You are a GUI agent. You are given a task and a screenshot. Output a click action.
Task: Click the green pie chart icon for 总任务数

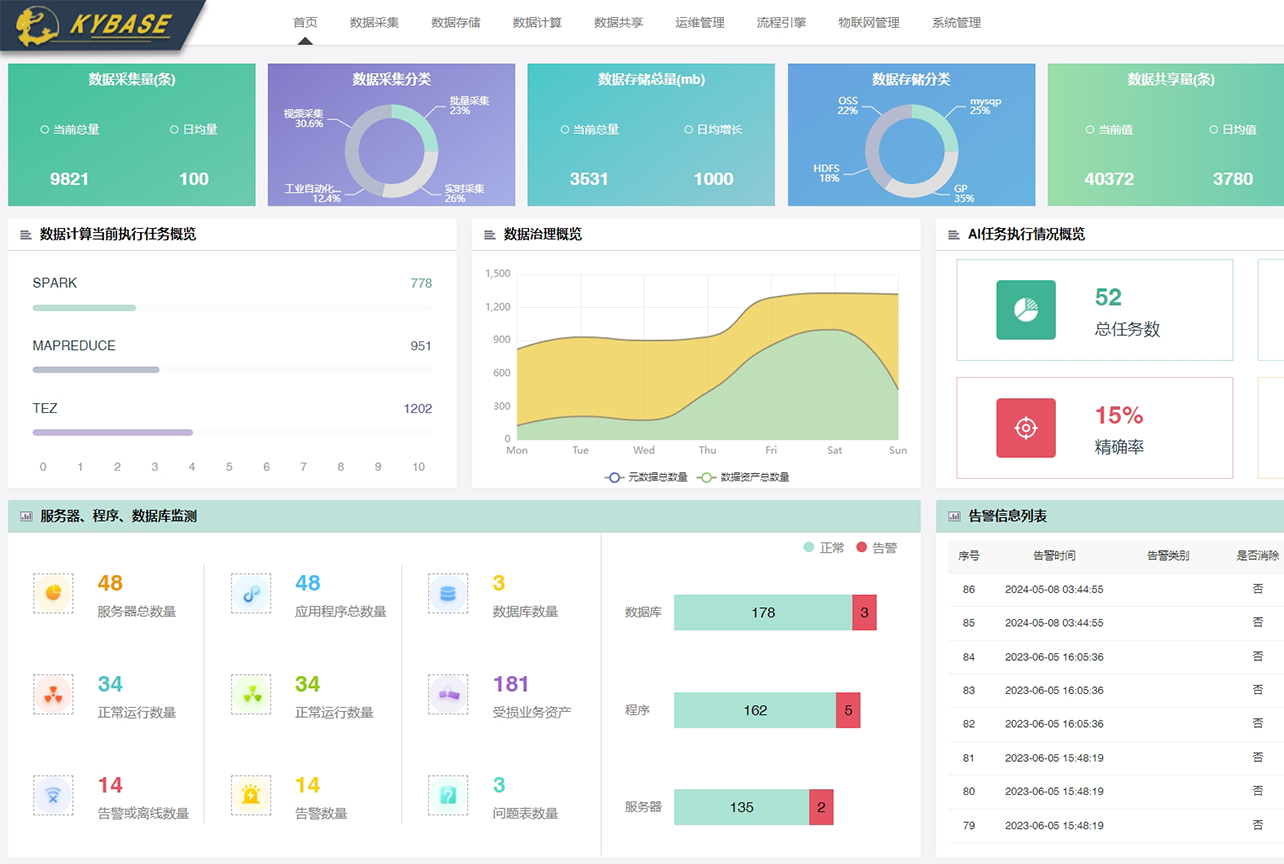coord(1025,310)
